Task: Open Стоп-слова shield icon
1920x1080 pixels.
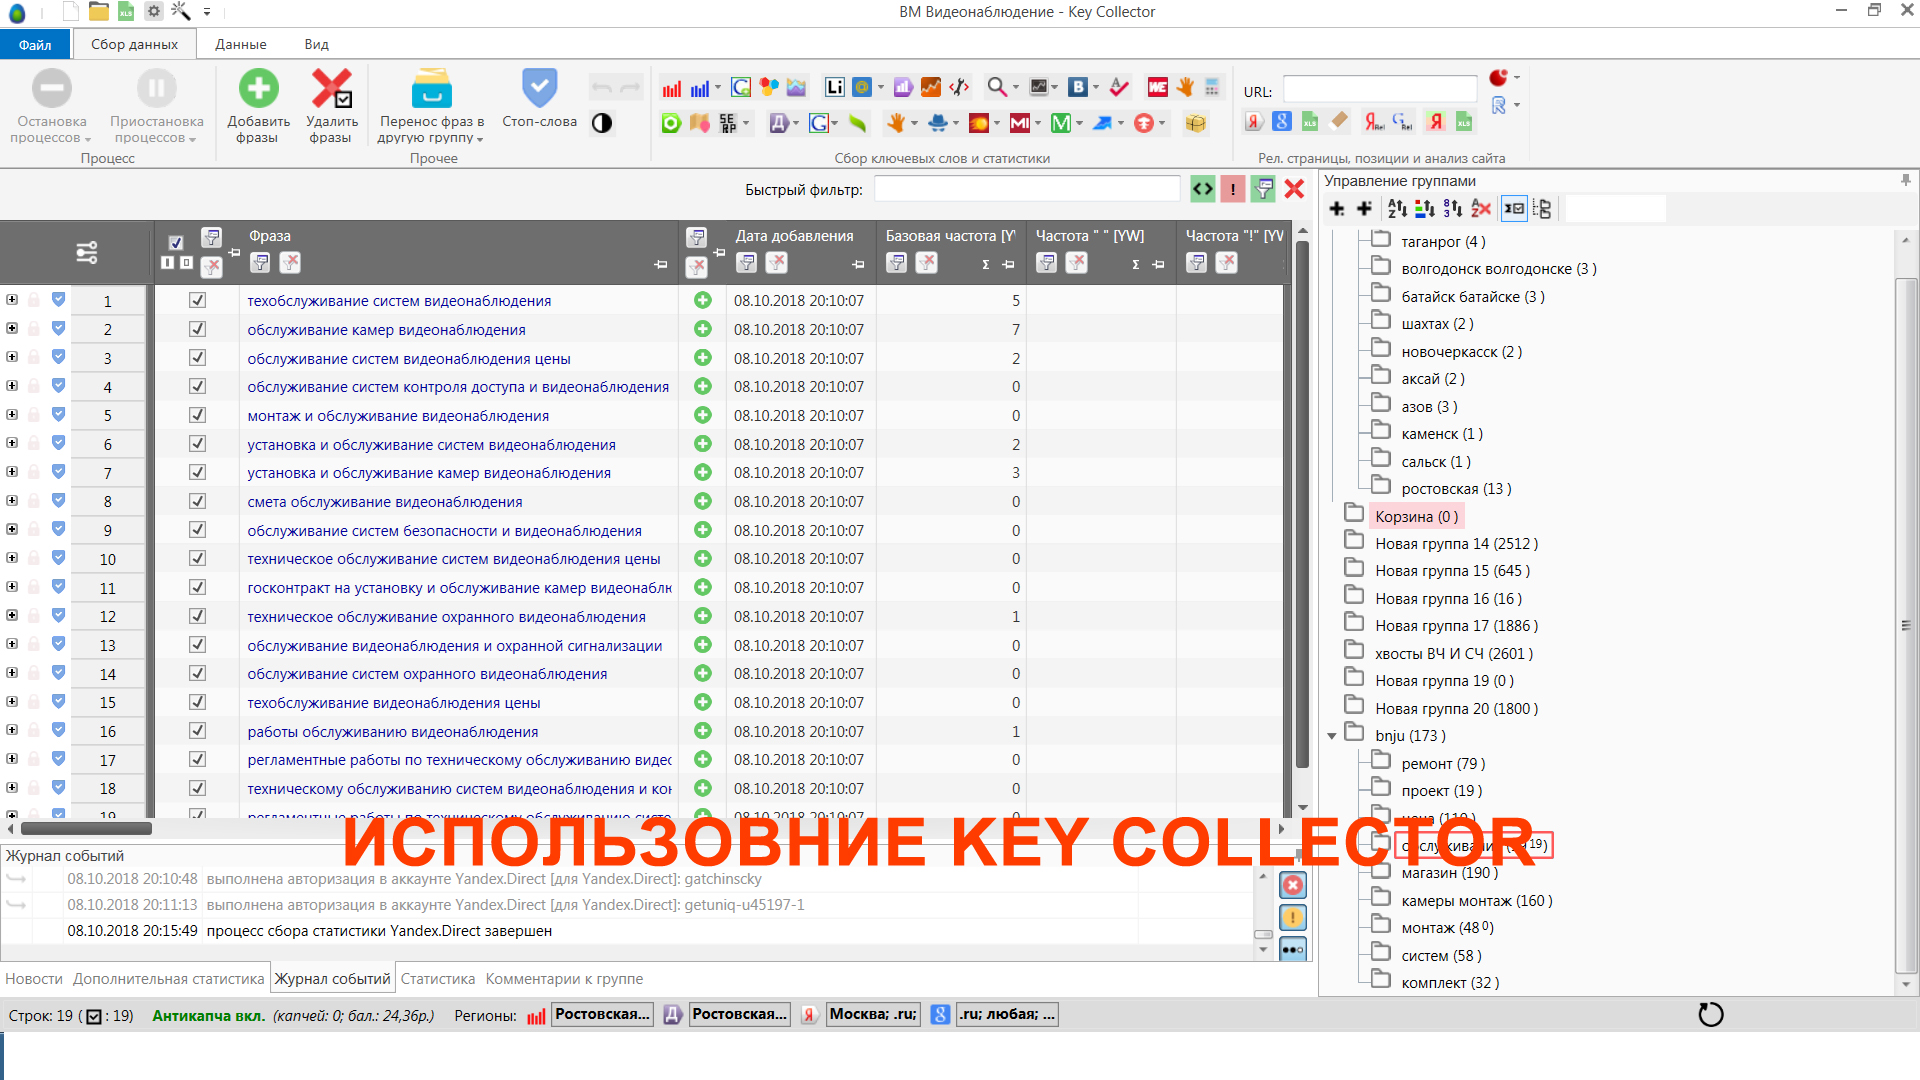Action: pyautogui.click(x=539, y=88)
